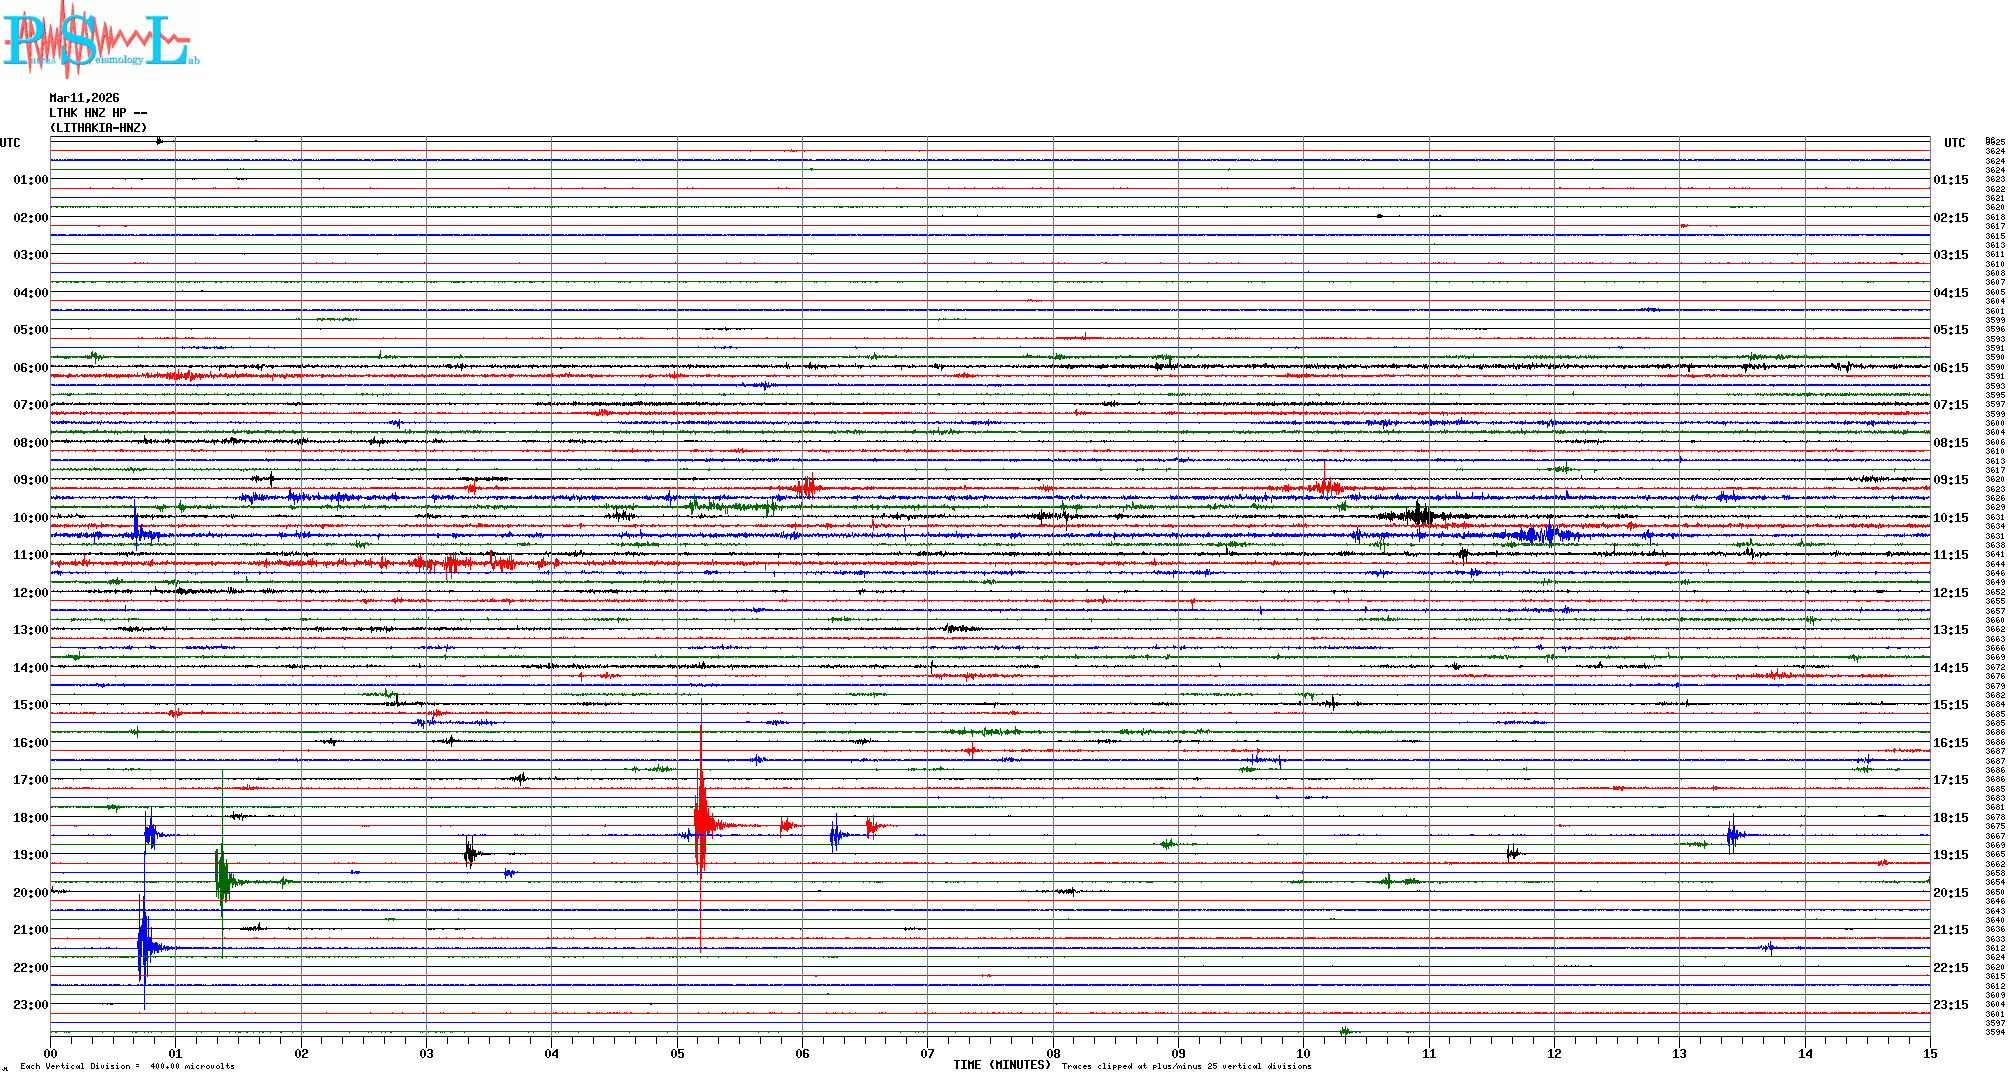Click the green seismic burst near minute 01
This screenshot has height=1080, width=2010.
(222, 880)
